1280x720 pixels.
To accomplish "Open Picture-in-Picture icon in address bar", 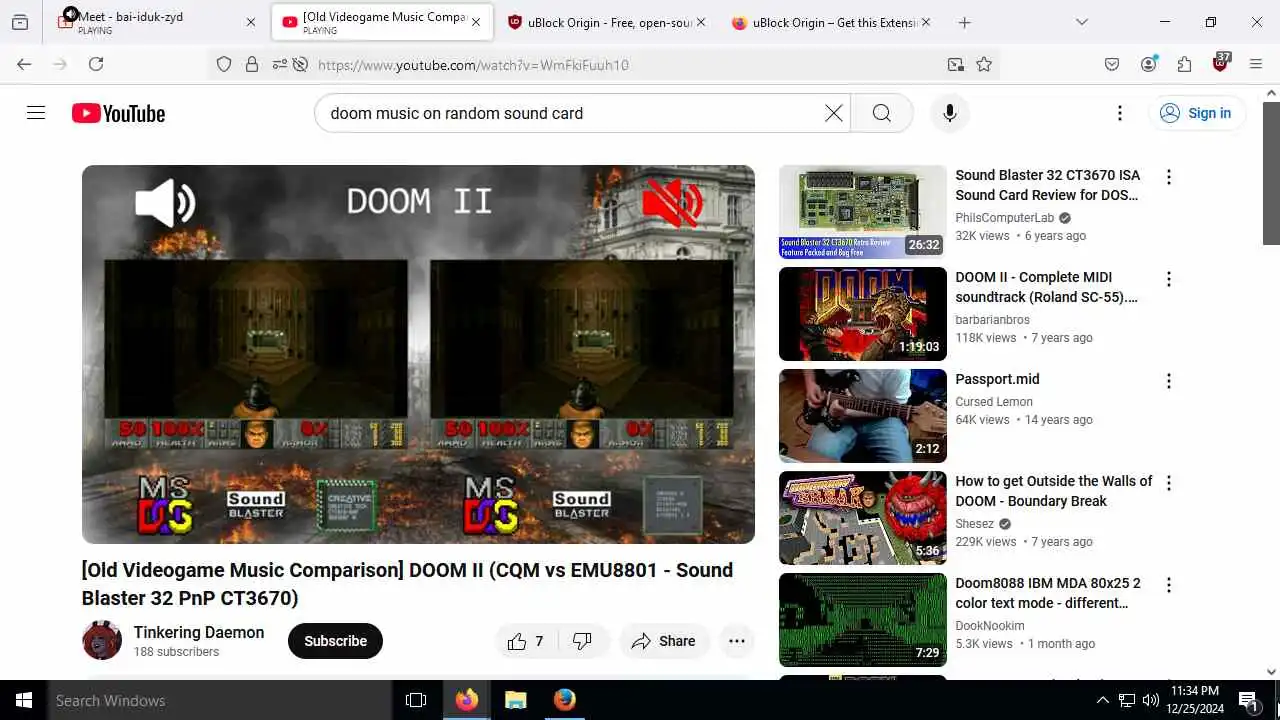I will point(956,64).
